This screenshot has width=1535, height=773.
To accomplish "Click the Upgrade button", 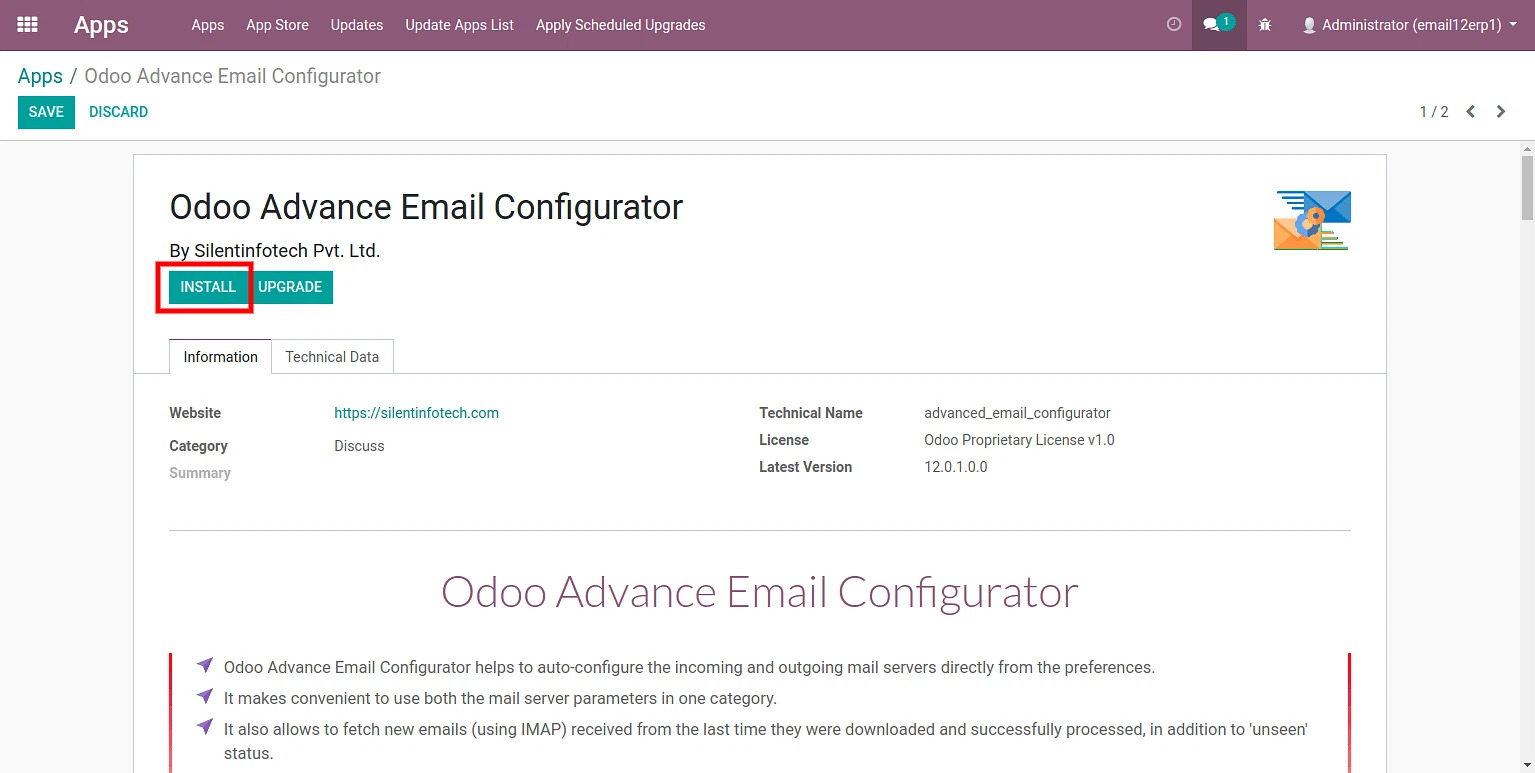I will pyautogui.click(x=290, y=287).
